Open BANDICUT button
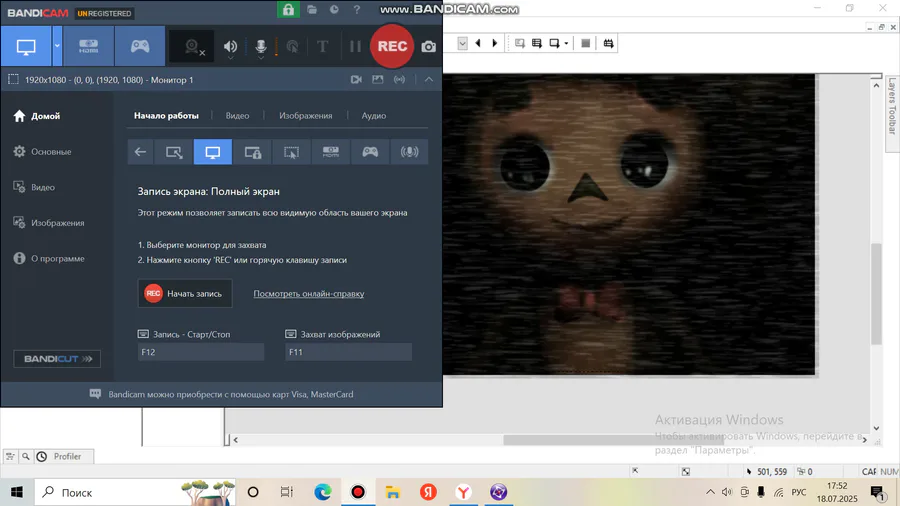This screenshot has width=900, height=506. point(57,359)
